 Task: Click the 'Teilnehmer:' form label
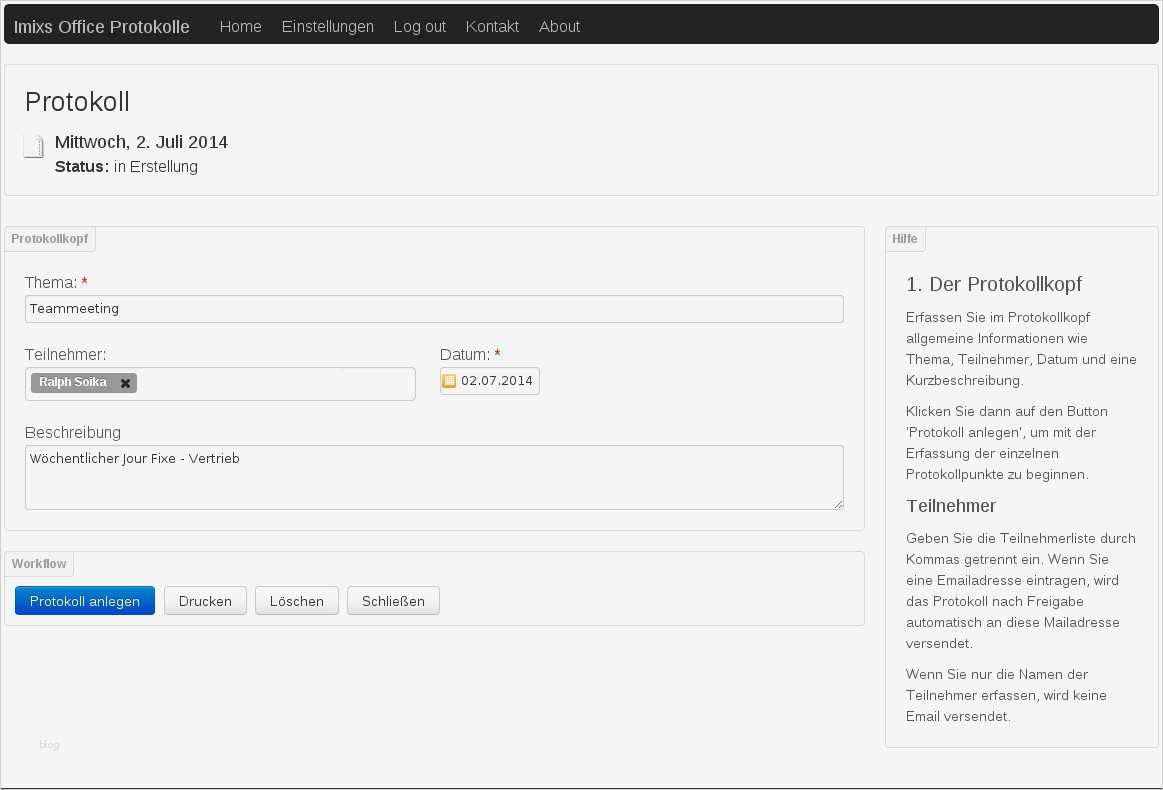[65, 355]
